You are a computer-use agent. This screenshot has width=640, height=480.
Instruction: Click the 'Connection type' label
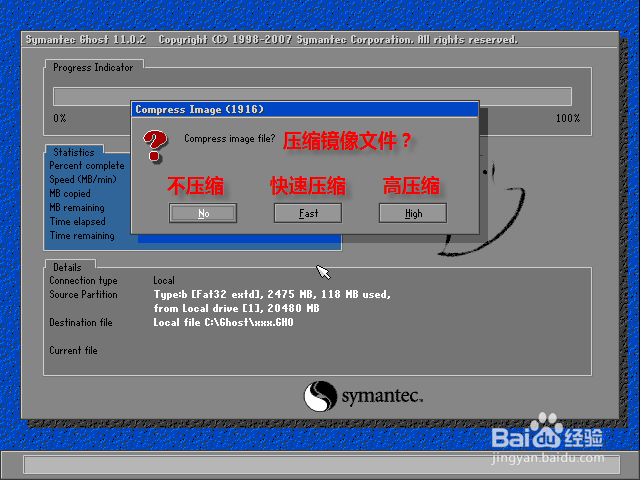point(83,280)
